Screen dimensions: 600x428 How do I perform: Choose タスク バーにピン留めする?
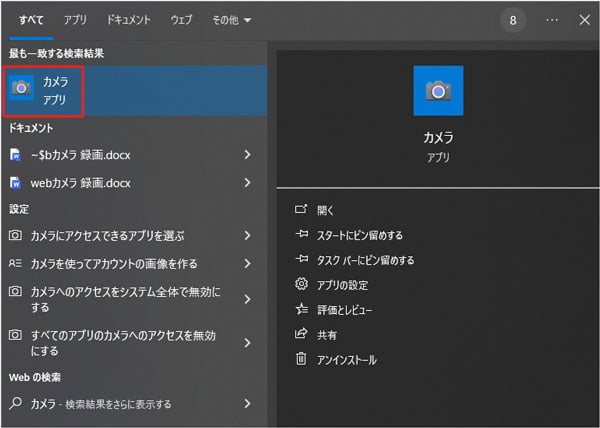click(x=365, y=260)
